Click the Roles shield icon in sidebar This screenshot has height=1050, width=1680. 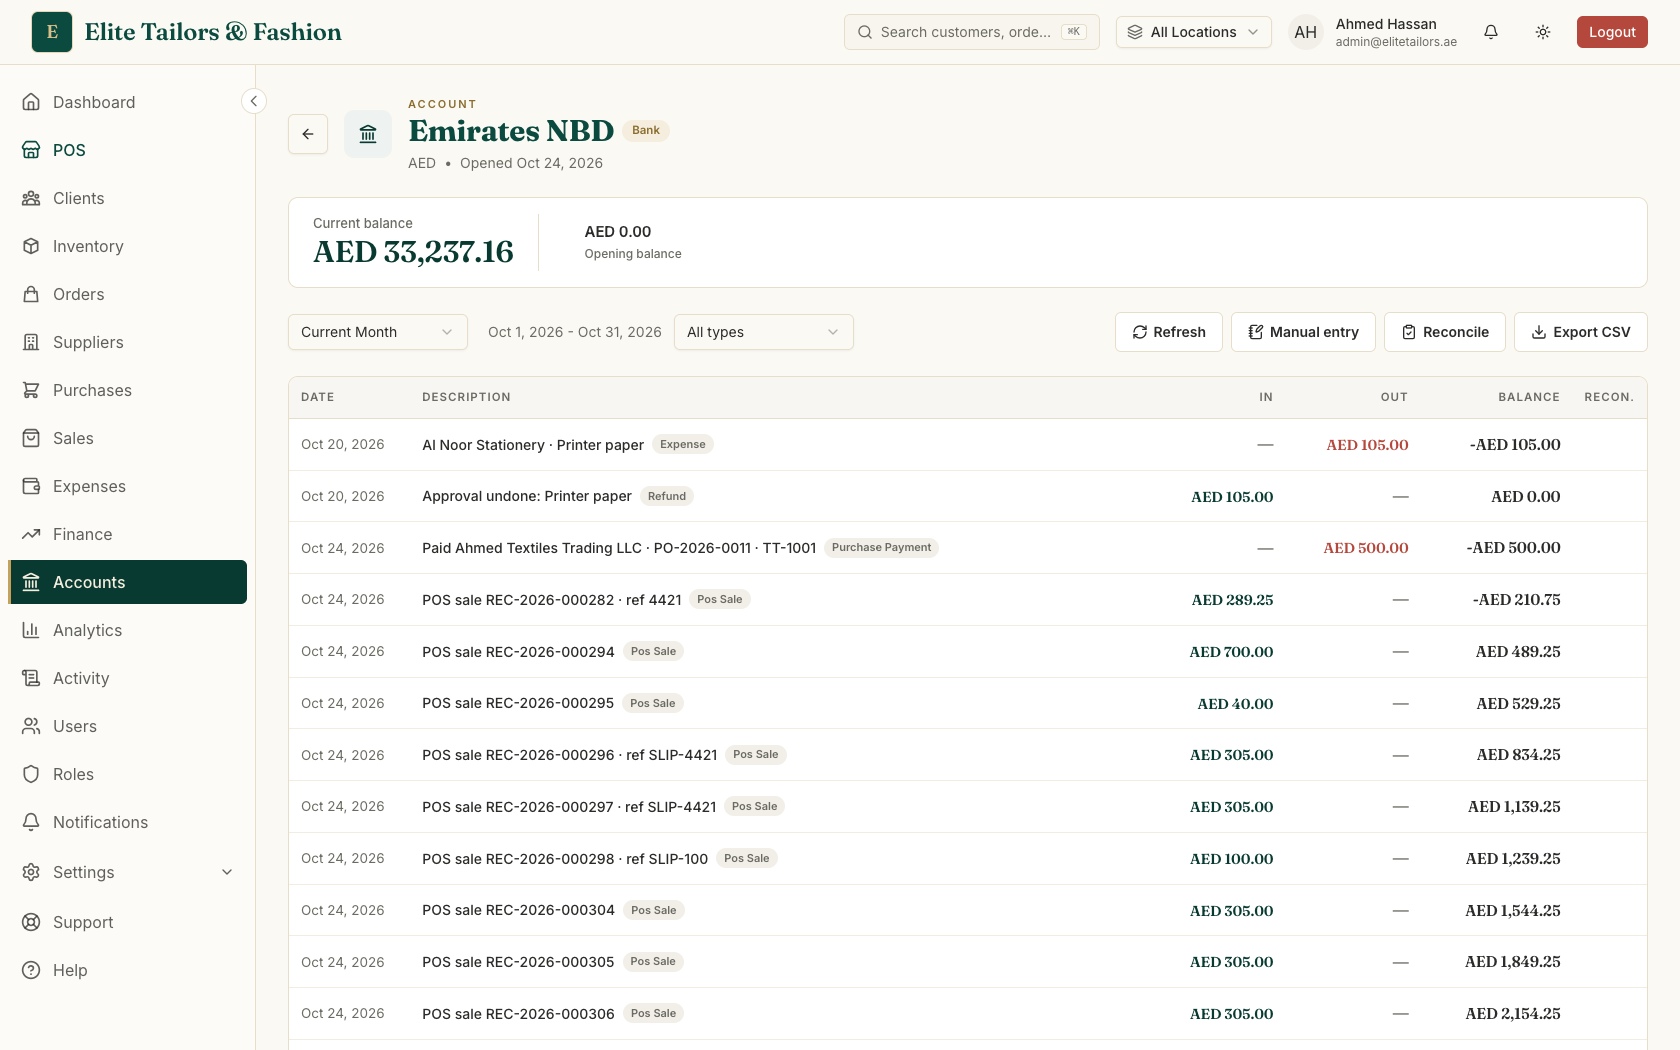tap(31, 774)
